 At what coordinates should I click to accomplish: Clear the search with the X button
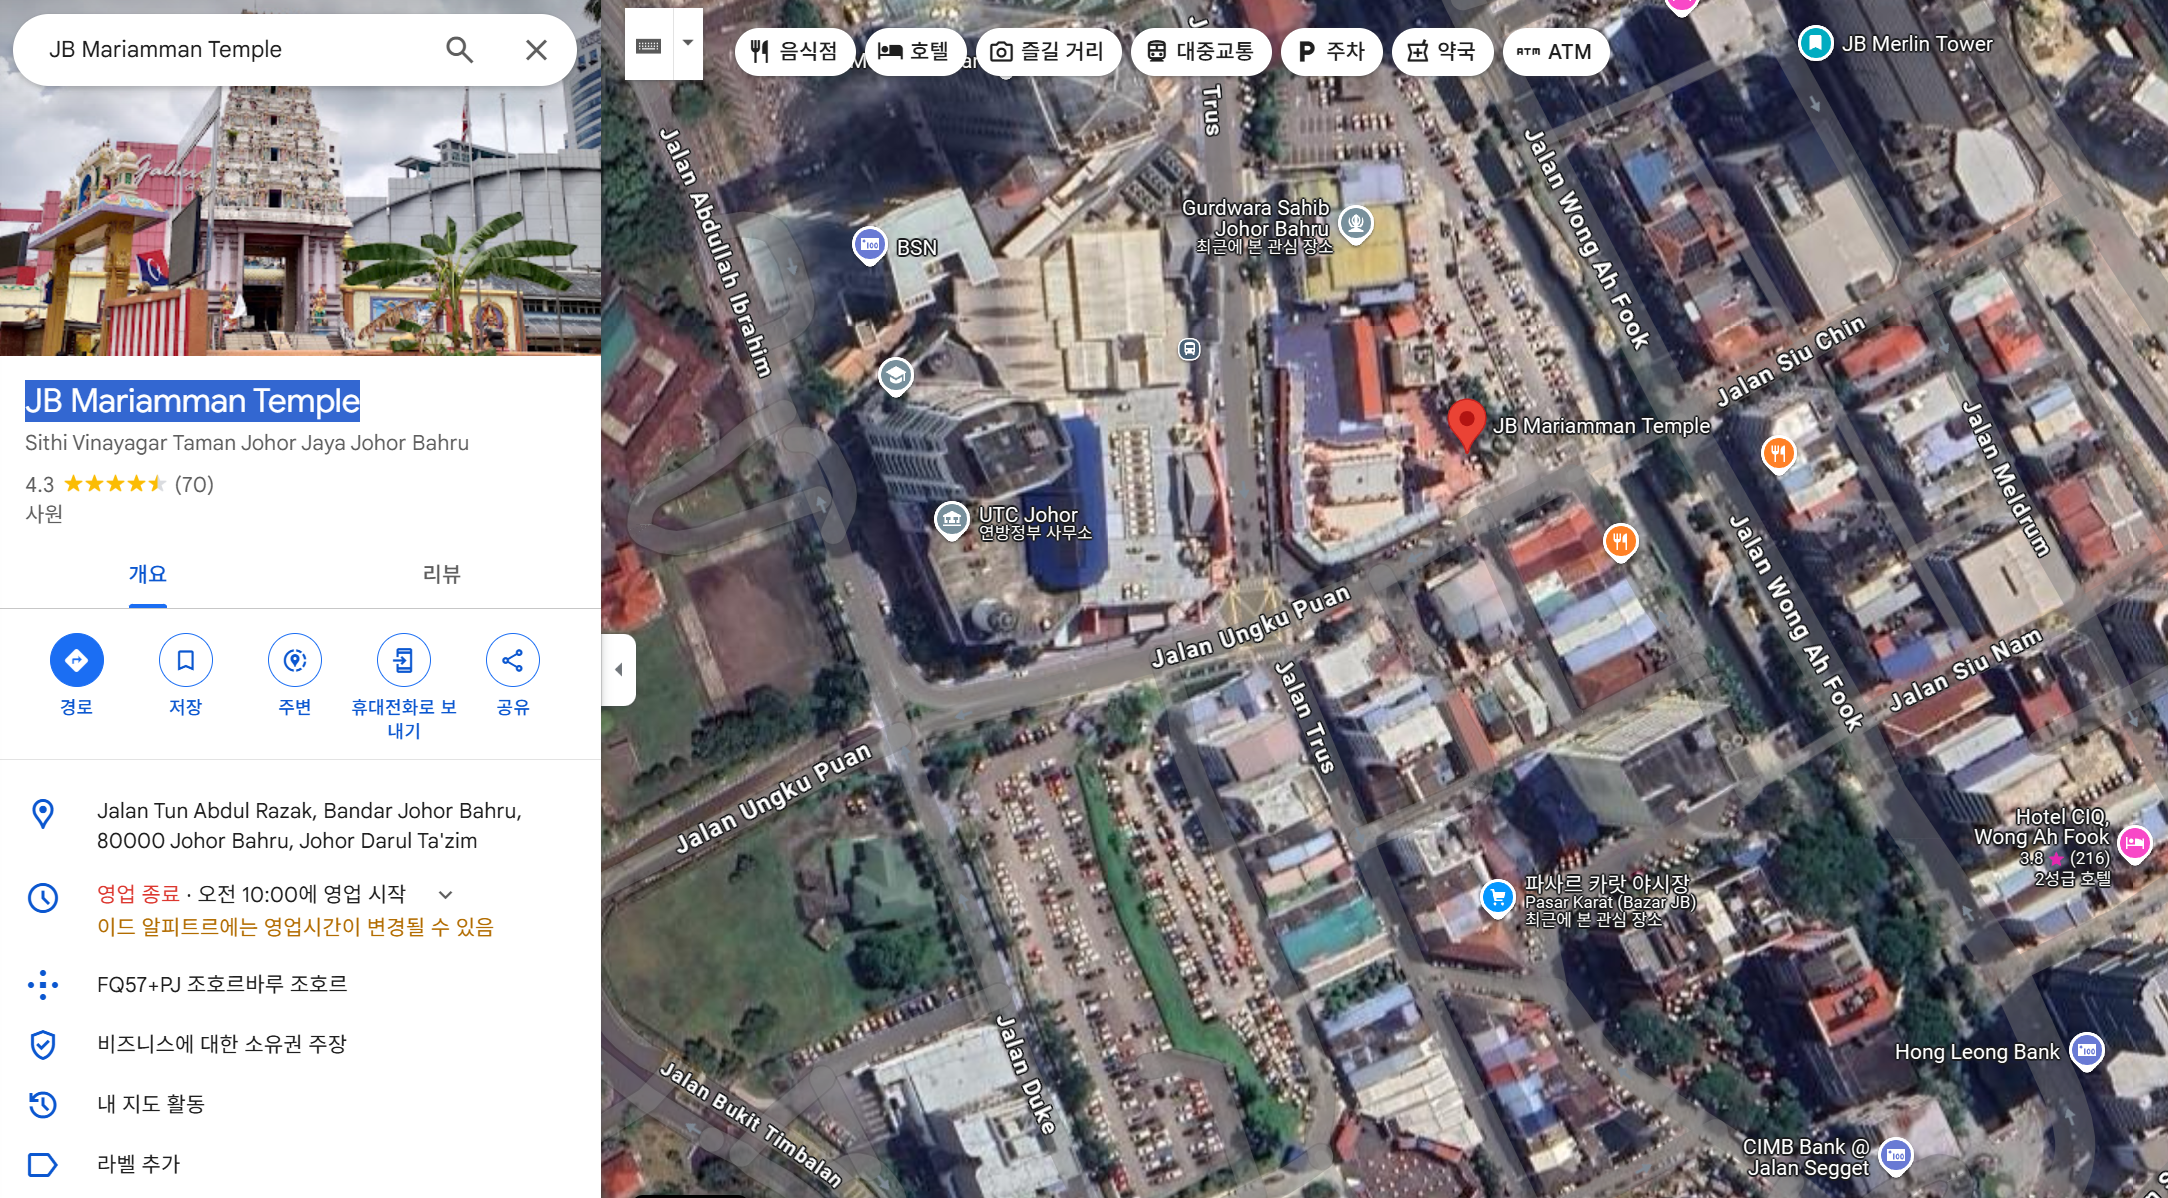pyautogui.click(x=536, y=49)
